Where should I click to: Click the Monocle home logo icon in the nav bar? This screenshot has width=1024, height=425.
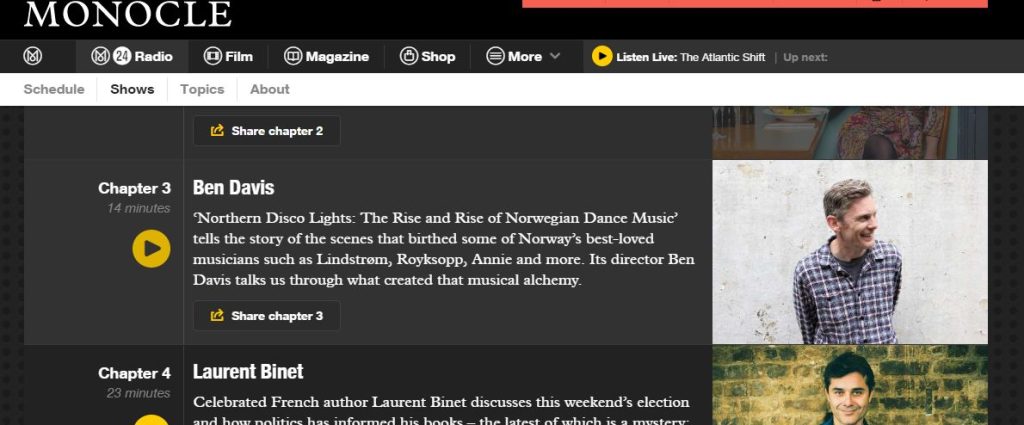[x=33, y=56]
